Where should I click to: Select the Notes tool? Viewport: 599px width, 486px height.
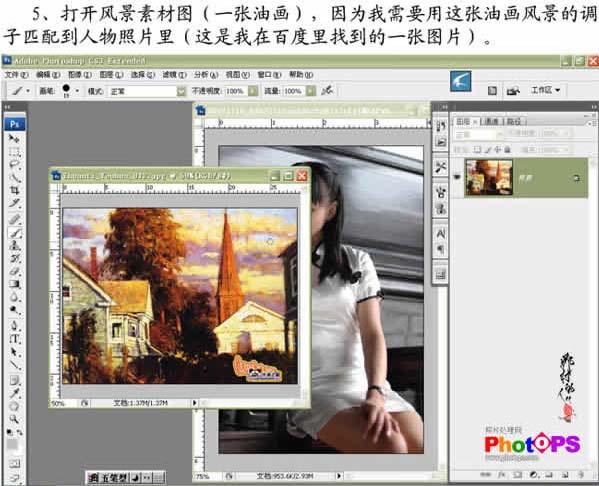[14, 380]
